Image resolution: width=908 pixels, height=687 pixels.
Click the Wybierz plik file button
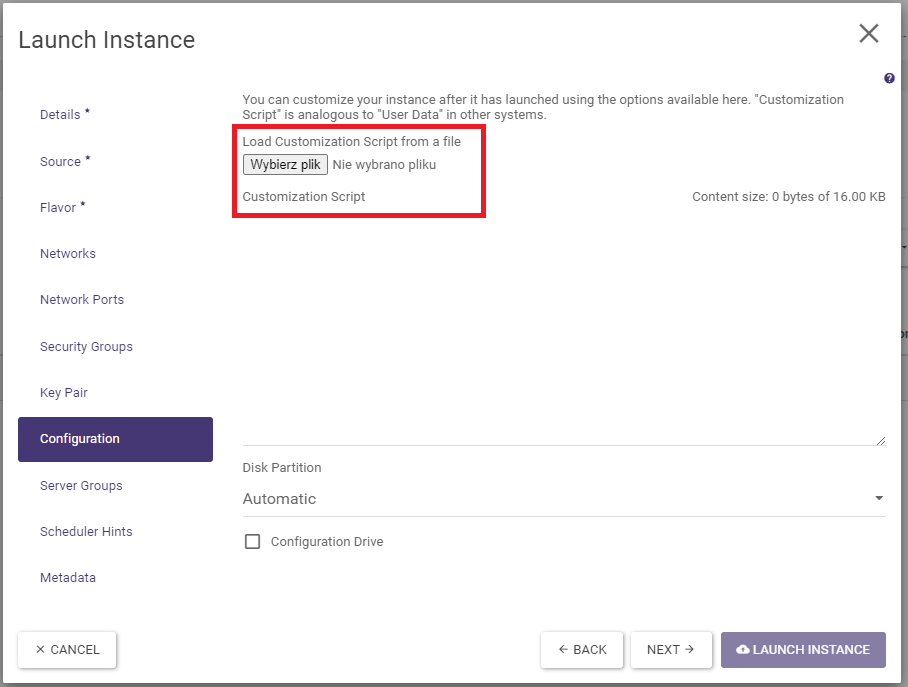tap(285, 164)
